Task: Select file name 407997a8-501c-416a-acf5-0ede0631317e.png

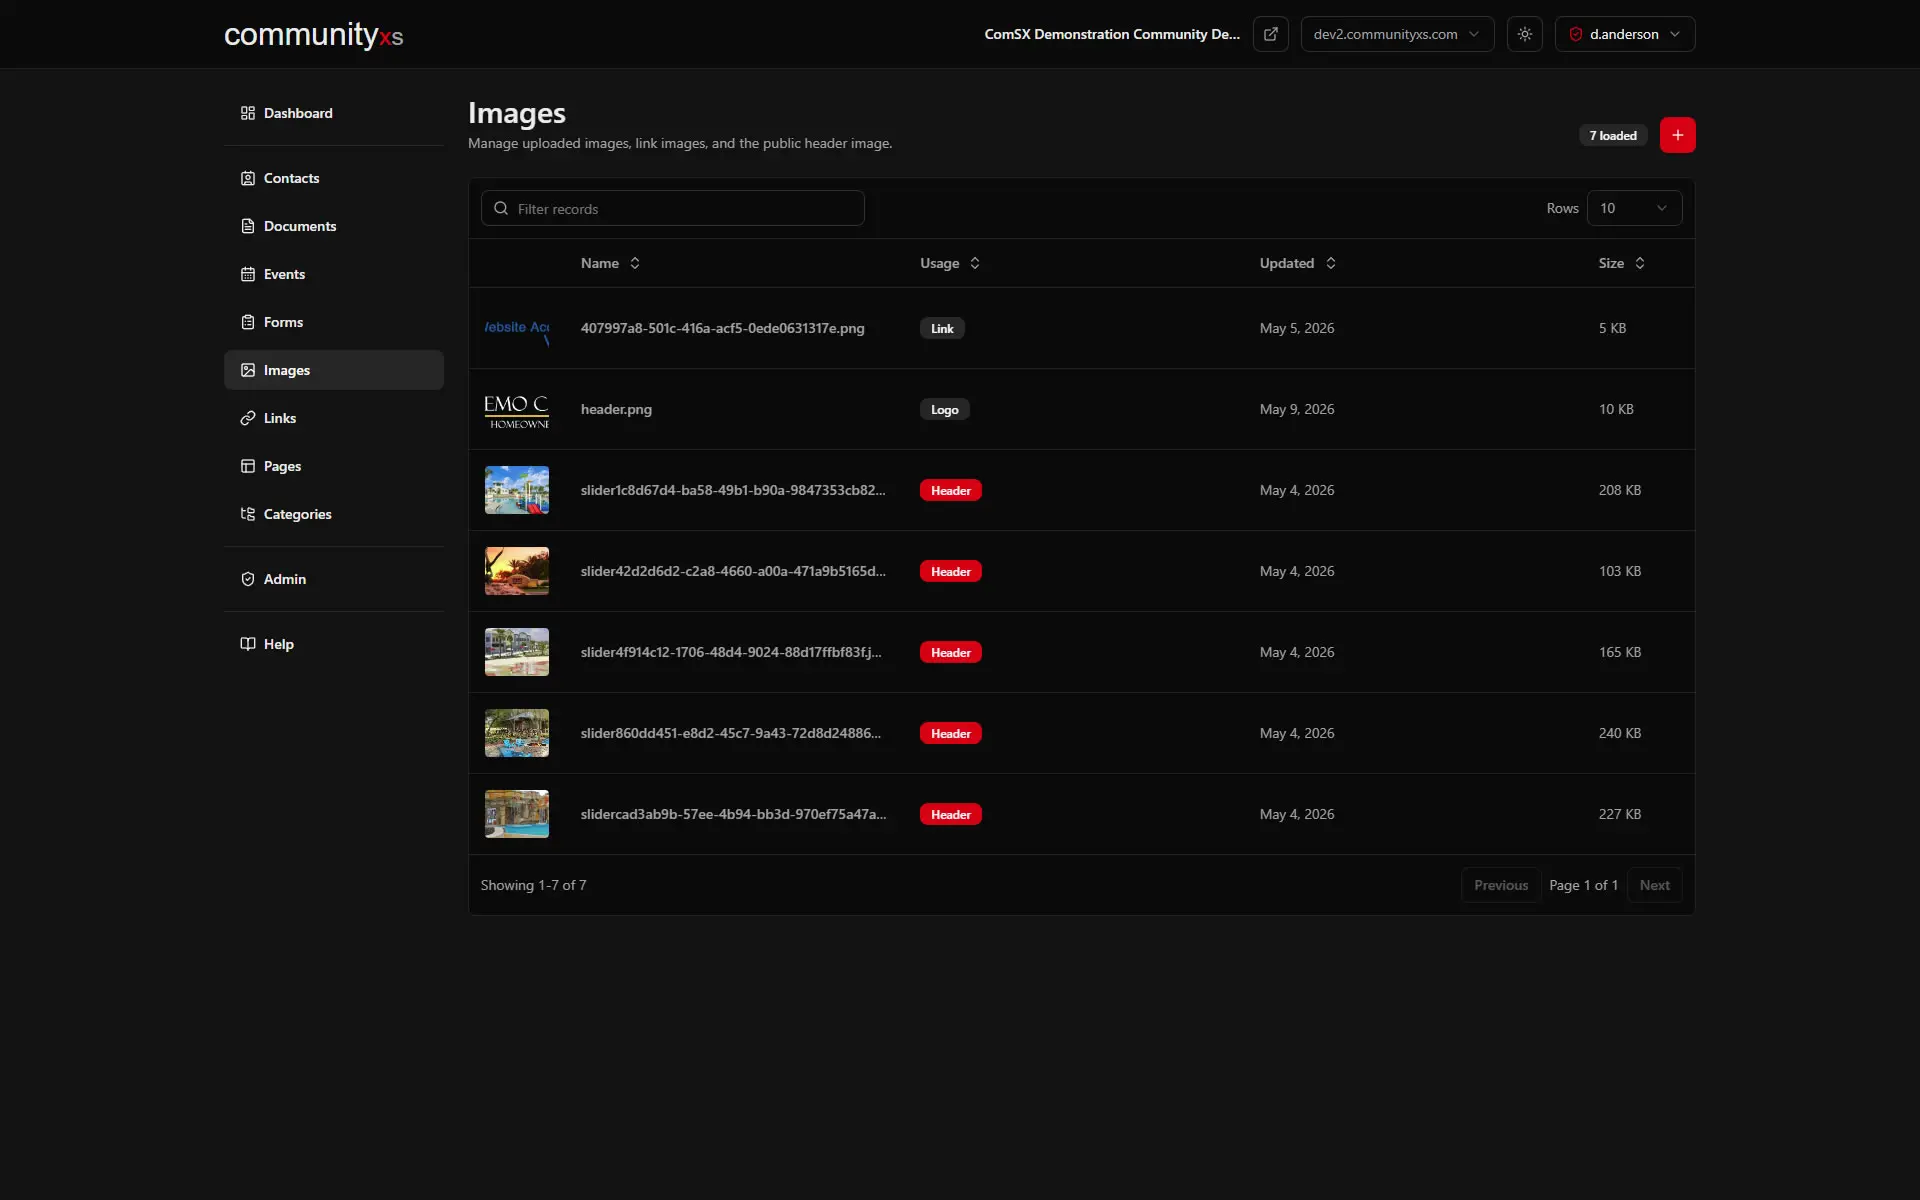Action: pyautogui.click(x=723, y=328)
